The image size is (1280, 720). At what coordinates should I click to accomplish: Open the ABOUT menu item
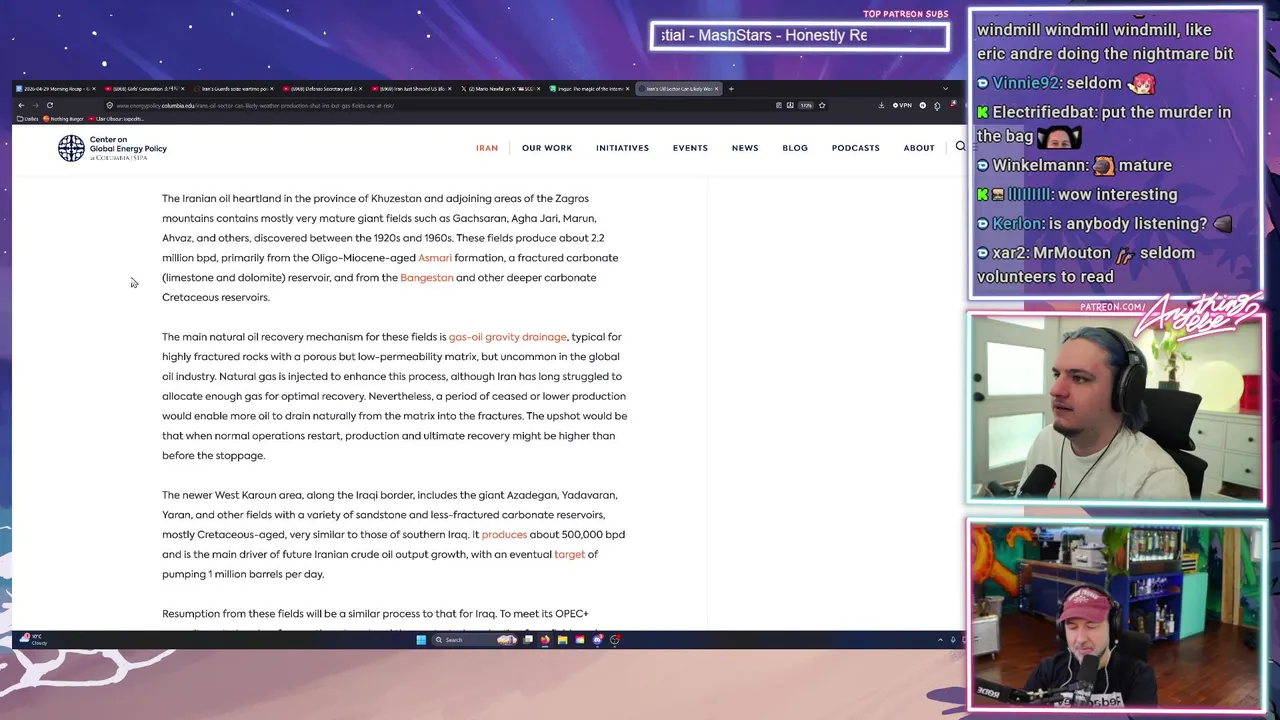(919, 148)
